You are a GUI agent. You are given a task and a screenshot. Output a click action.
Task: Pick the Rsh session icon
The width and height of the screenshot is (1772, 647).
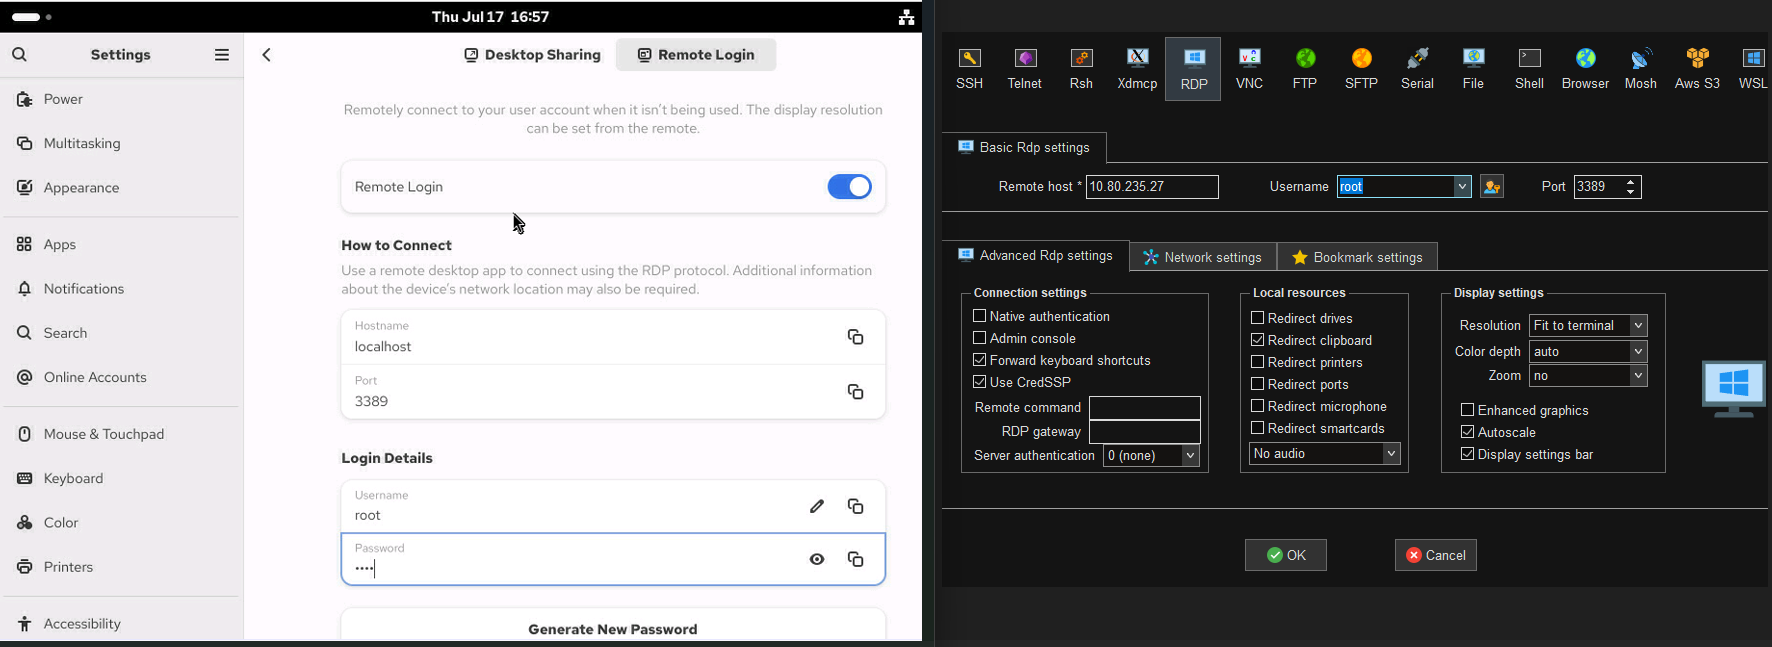[x=1081, y=68]
